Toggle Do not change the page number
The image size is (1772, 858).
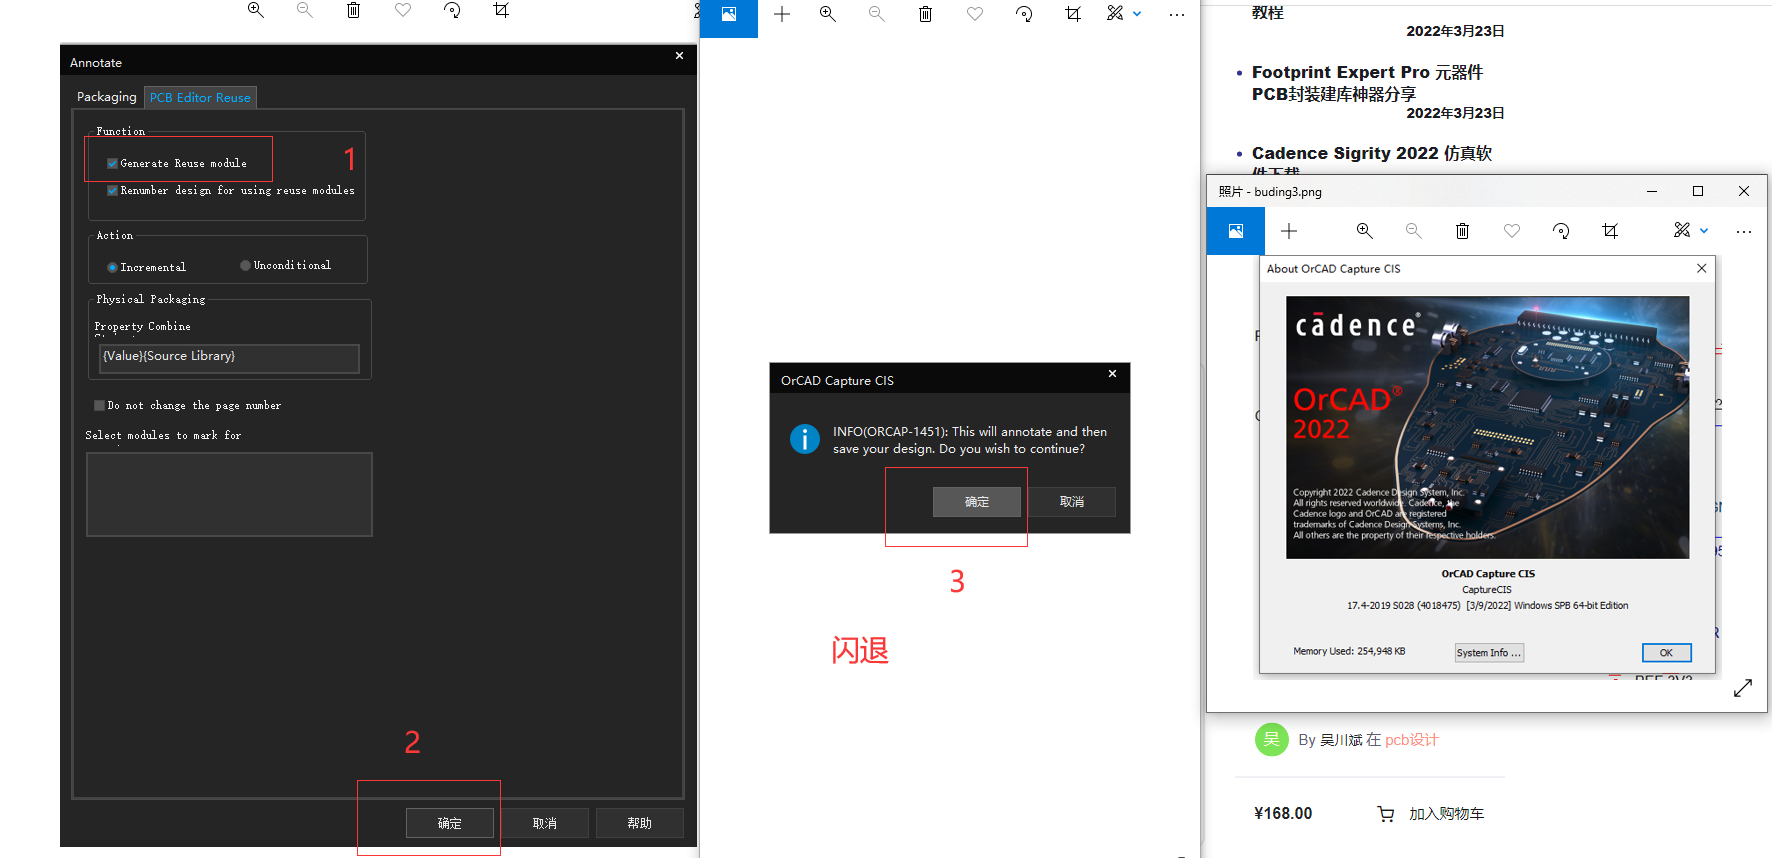[x=99, y=405]
